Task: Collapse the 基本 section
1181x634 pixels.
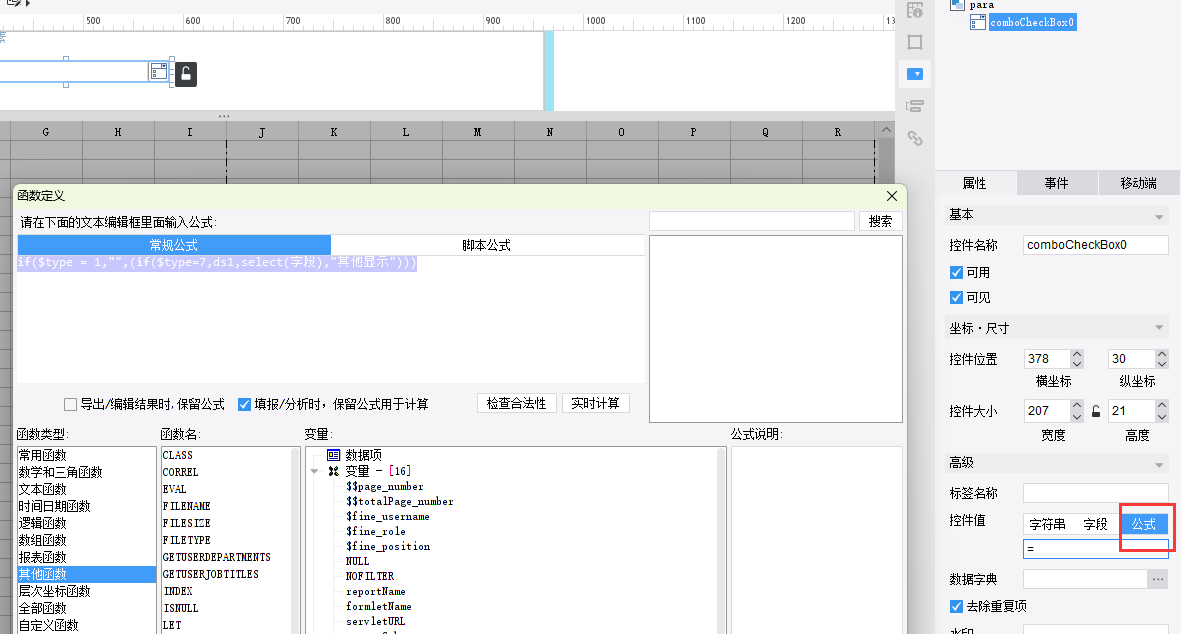Action: (x=1159, y=217)
